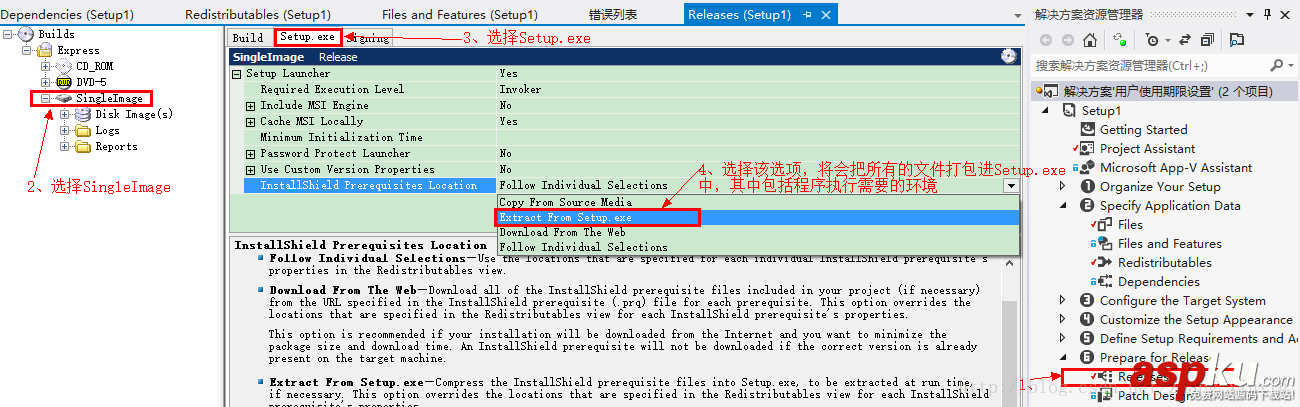This screenshot has height=407, width=1300.
Task: Expand the Include MSI Engine property
Action: (x=251, y=105)
